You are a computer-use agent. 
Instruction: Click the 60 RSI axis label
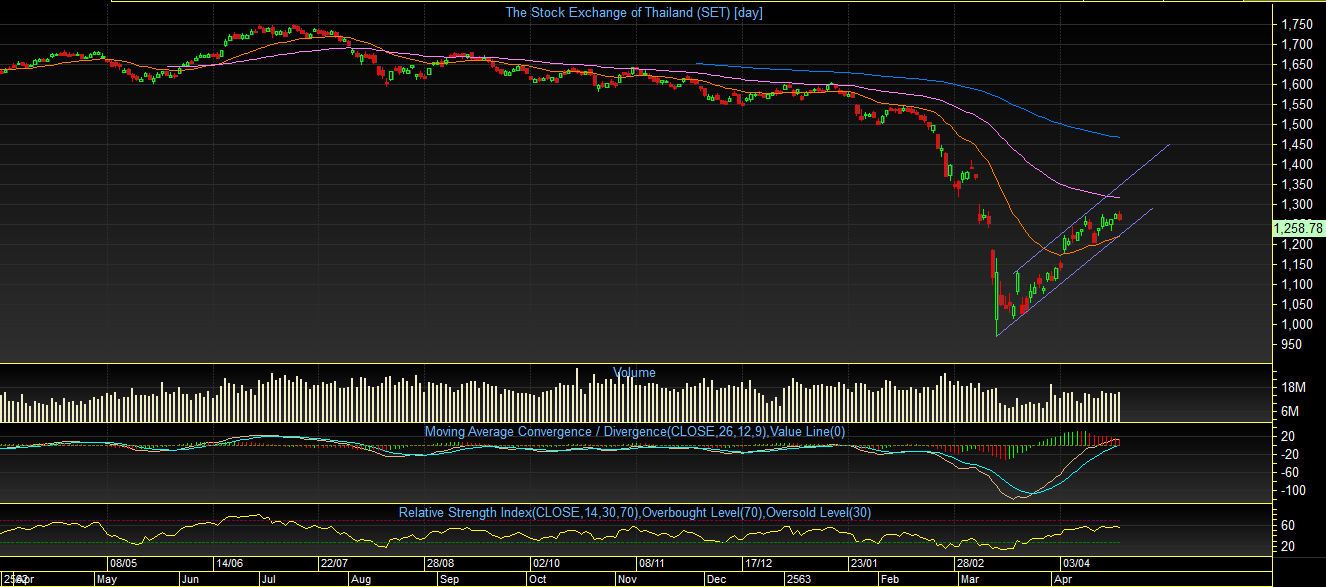(1288, 526)
